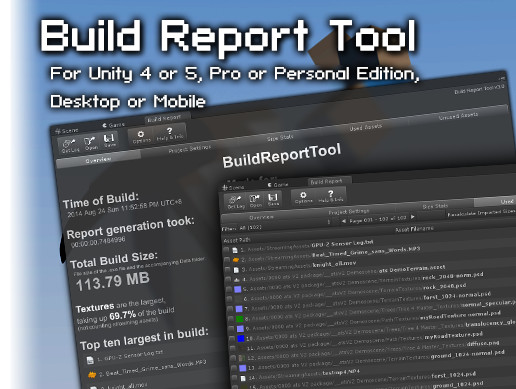Open Used Assets in back window
The width and height of the screenshot is (516, 389).
(x=366, y=127)
